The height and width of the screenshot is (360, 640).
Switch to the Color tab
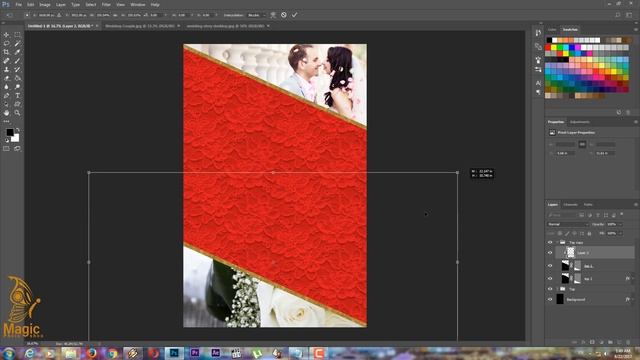[x=552, y=30]
